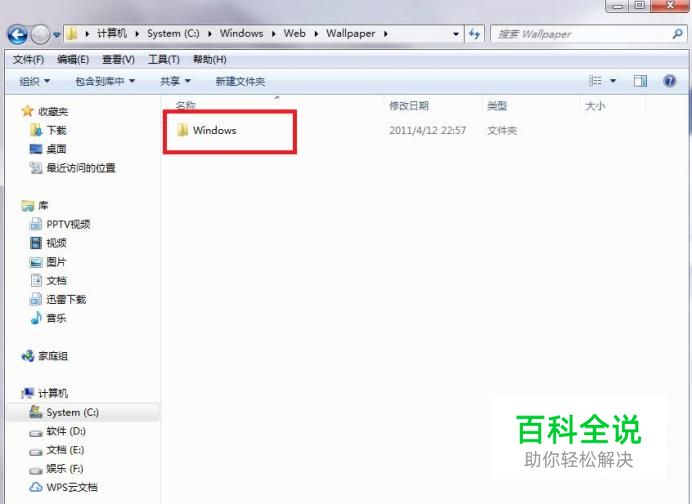The width and height of the screenshot is (692, 504).
Task: Open the 编辑(E) menu
Action: pos(73,60)
